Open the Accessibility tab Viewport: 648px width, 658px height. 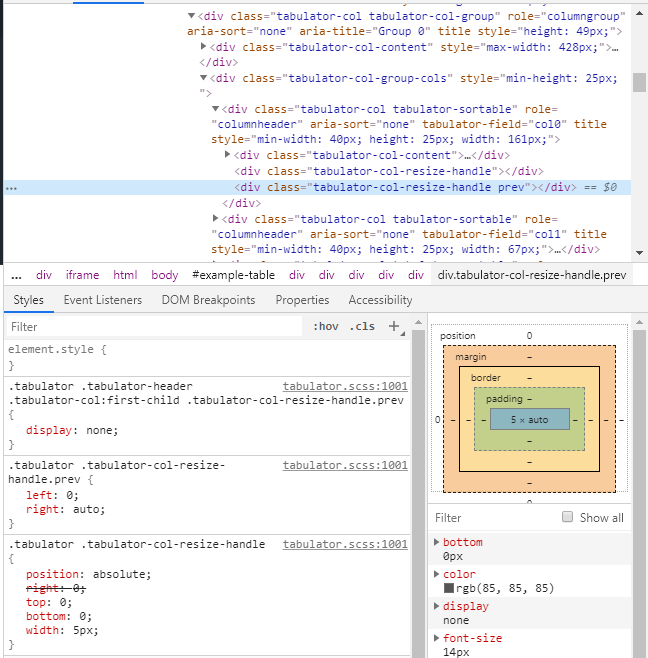pos(380,300)
